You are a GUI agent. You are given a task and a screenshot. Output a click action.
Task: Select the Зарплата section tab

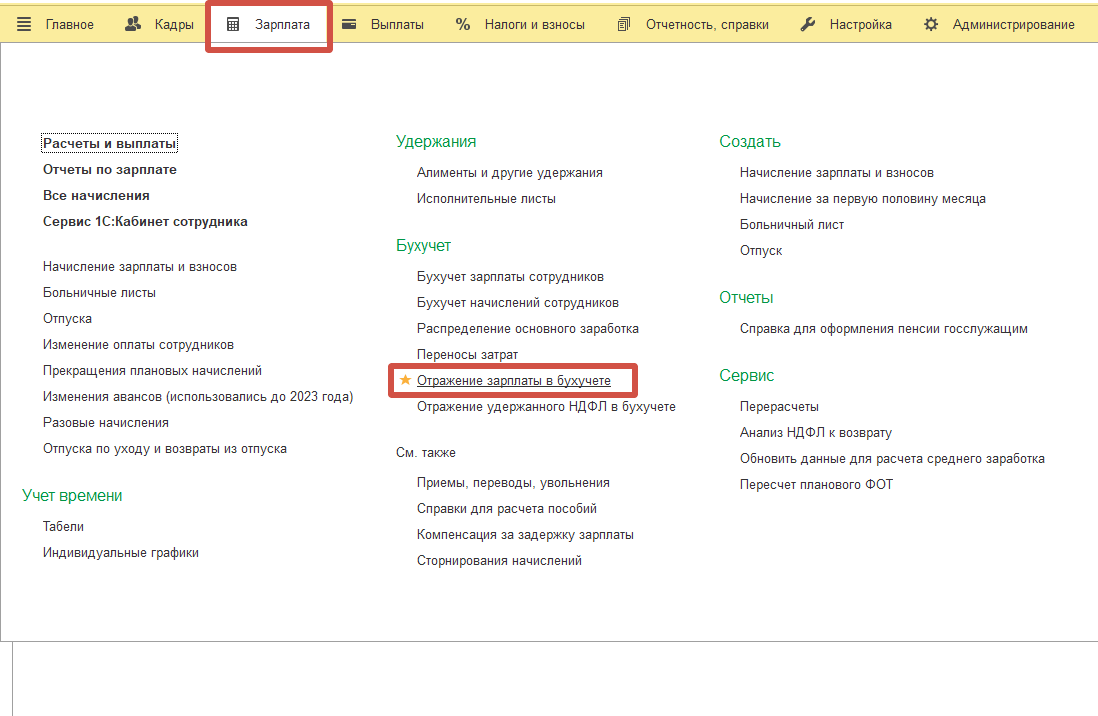pos(282,25)
